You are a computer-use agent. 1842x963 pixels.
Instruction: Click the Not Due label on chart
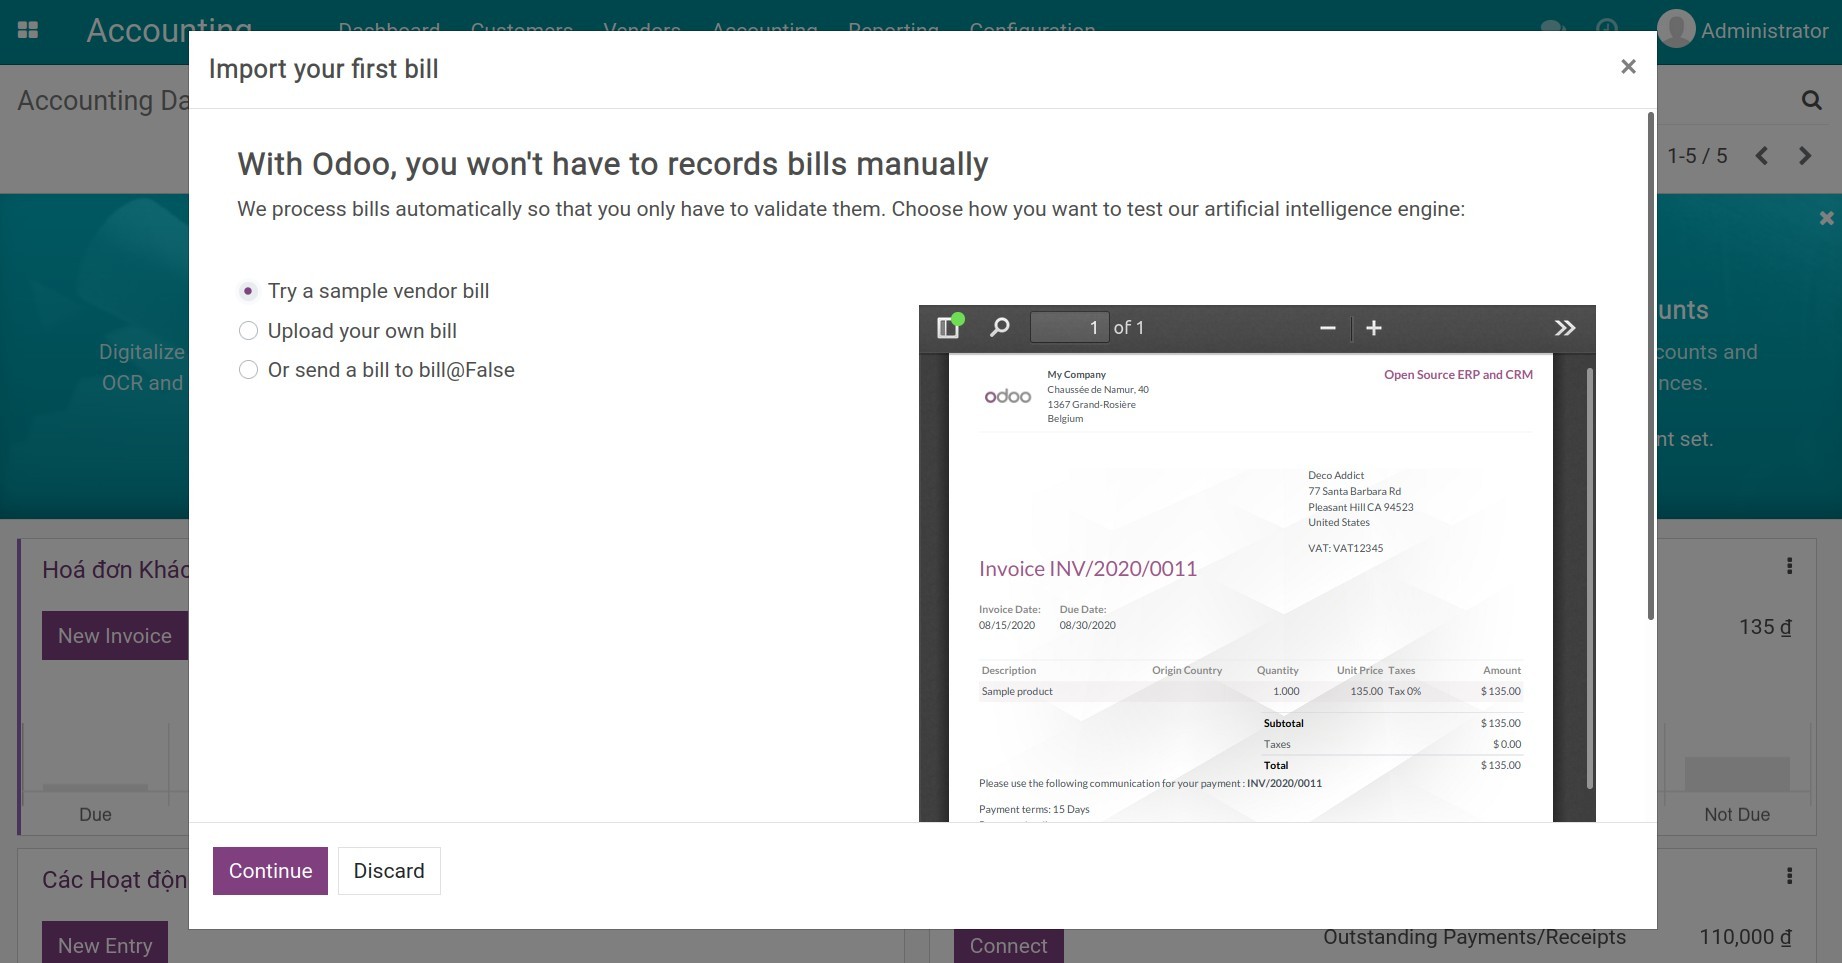[x=1737, y=815]
